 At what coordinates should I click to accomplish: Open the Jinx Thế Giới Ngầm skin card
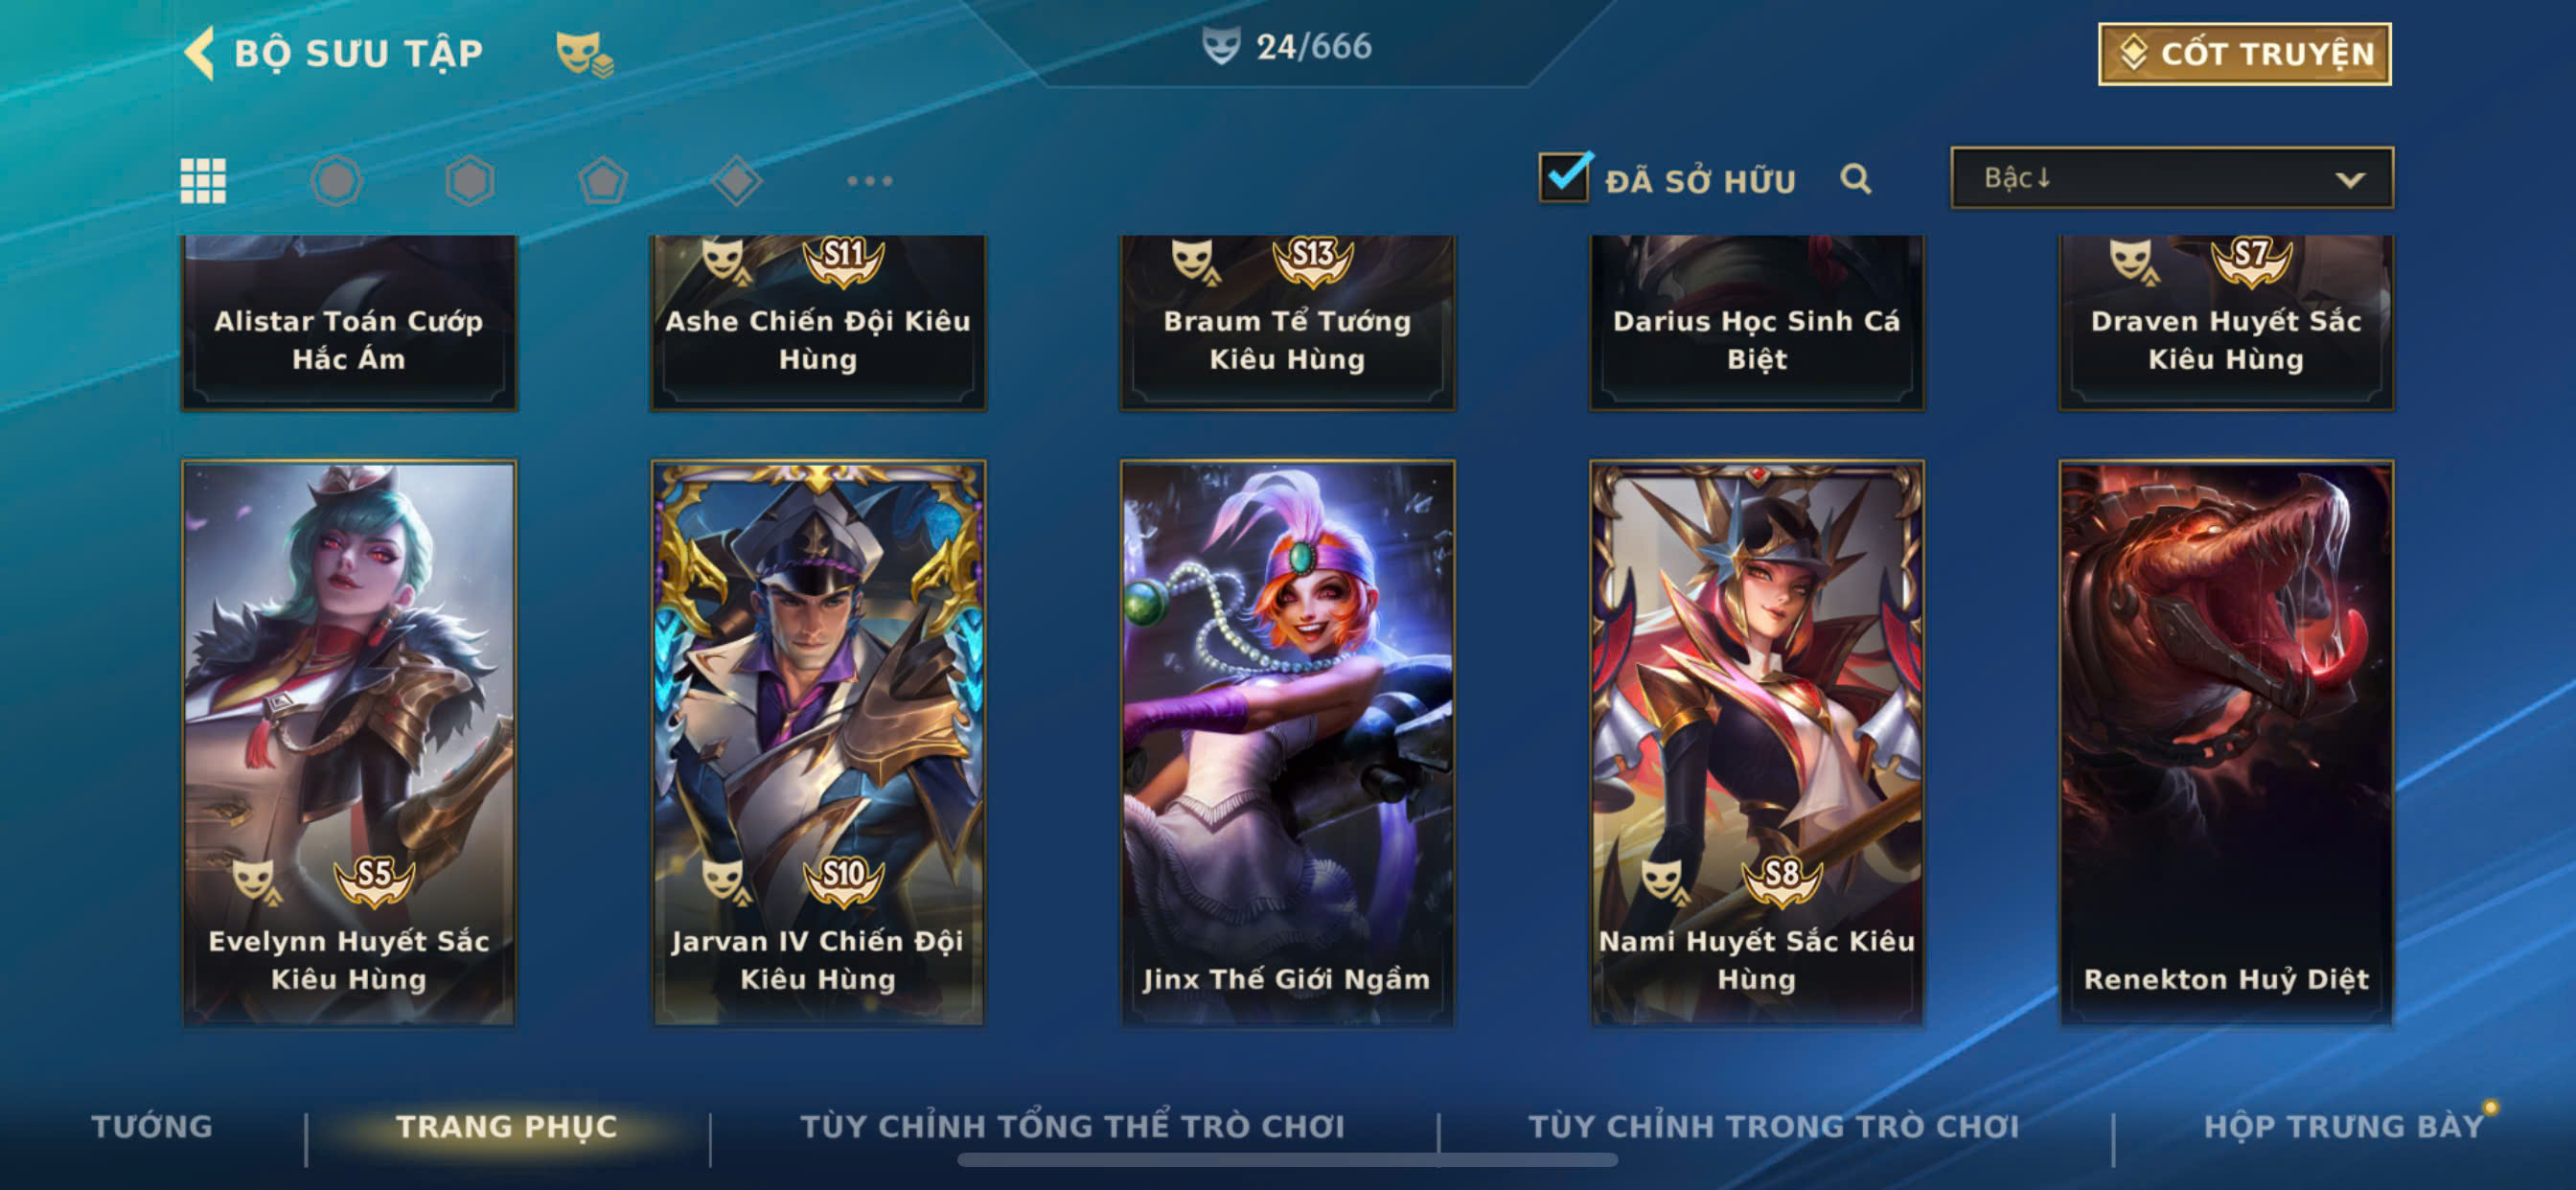1287,742
